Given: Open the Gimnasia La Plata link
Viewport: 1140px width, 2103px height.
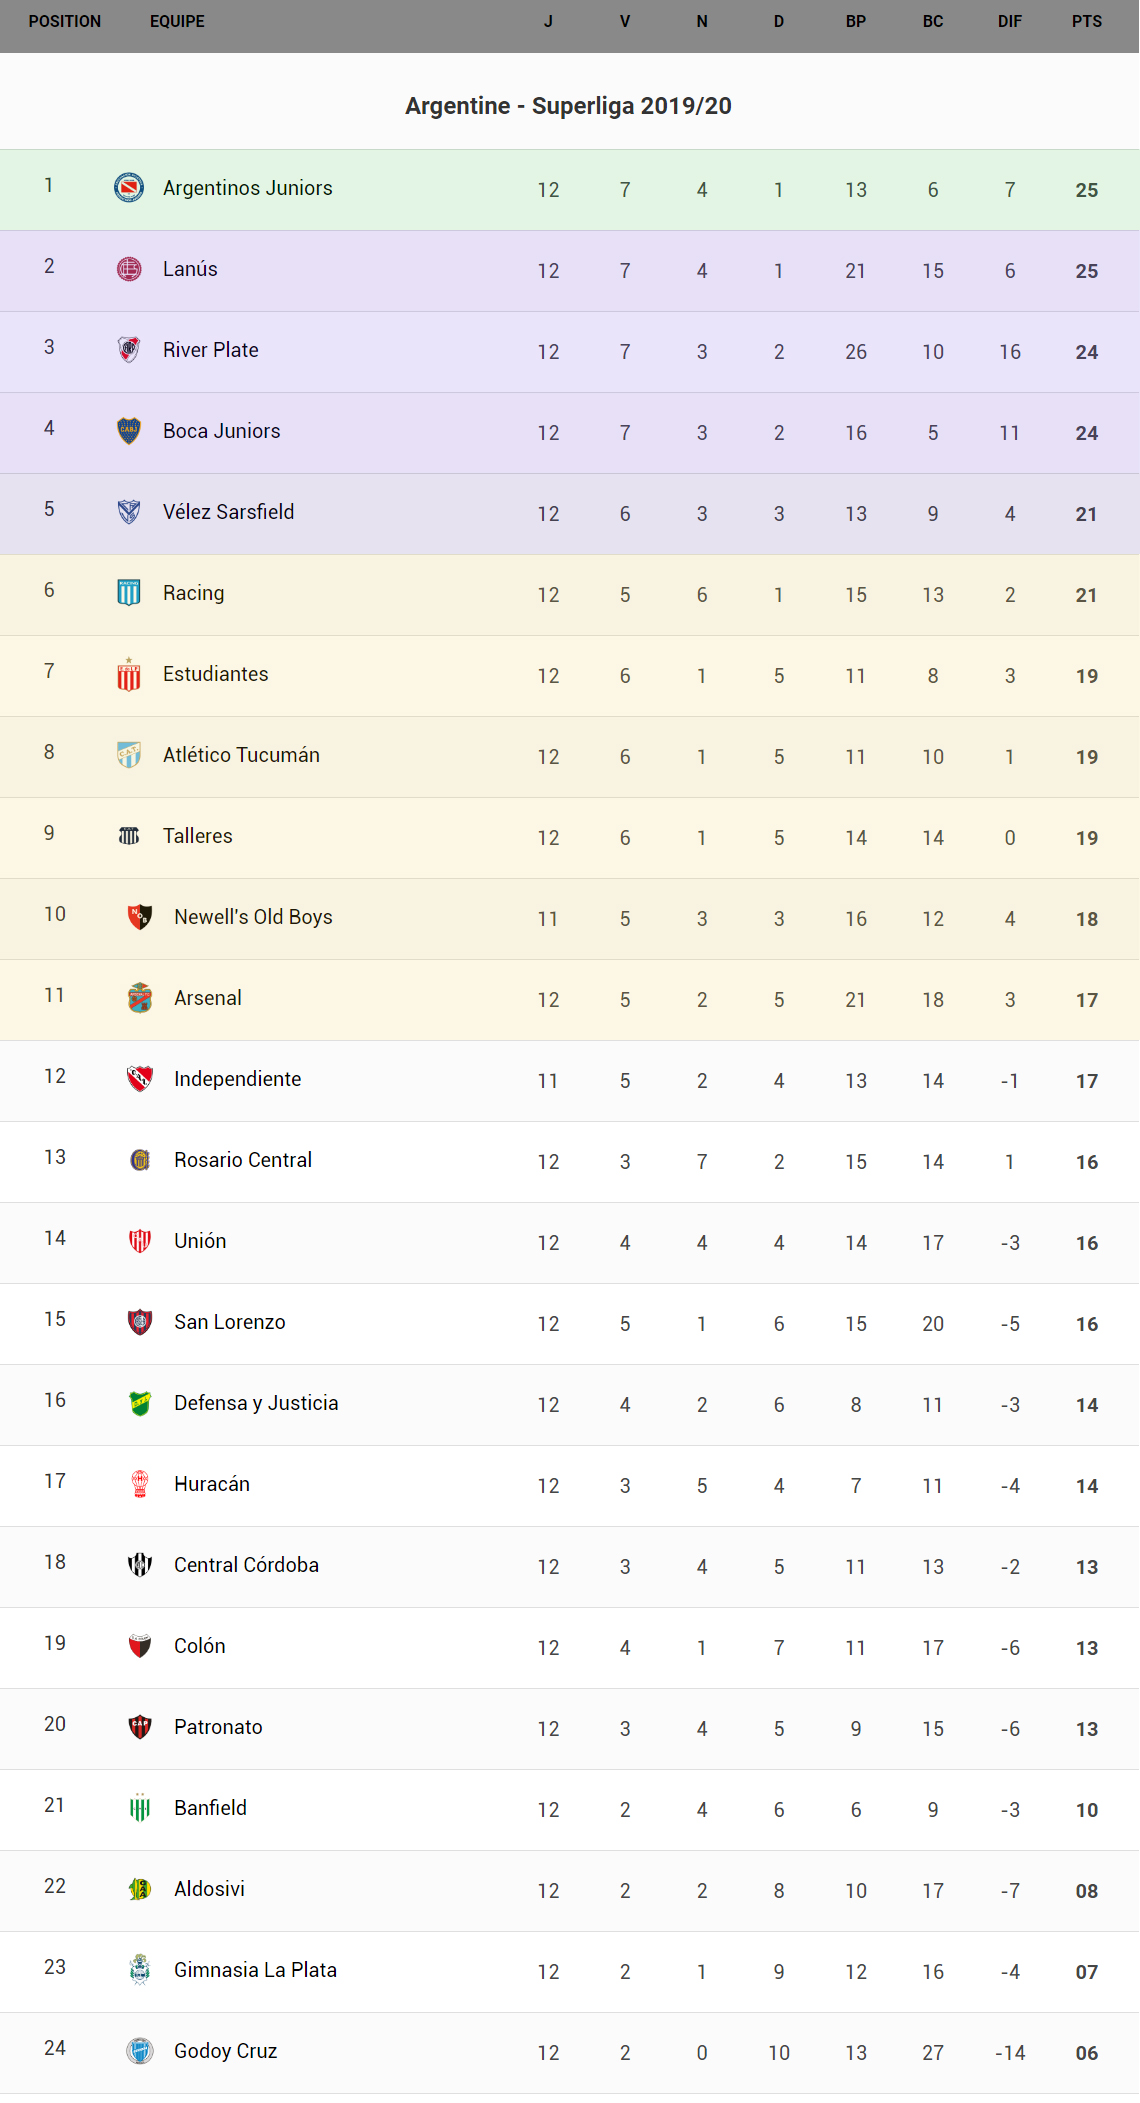Looking at the screenshot, I should [x=255, y=1970].
